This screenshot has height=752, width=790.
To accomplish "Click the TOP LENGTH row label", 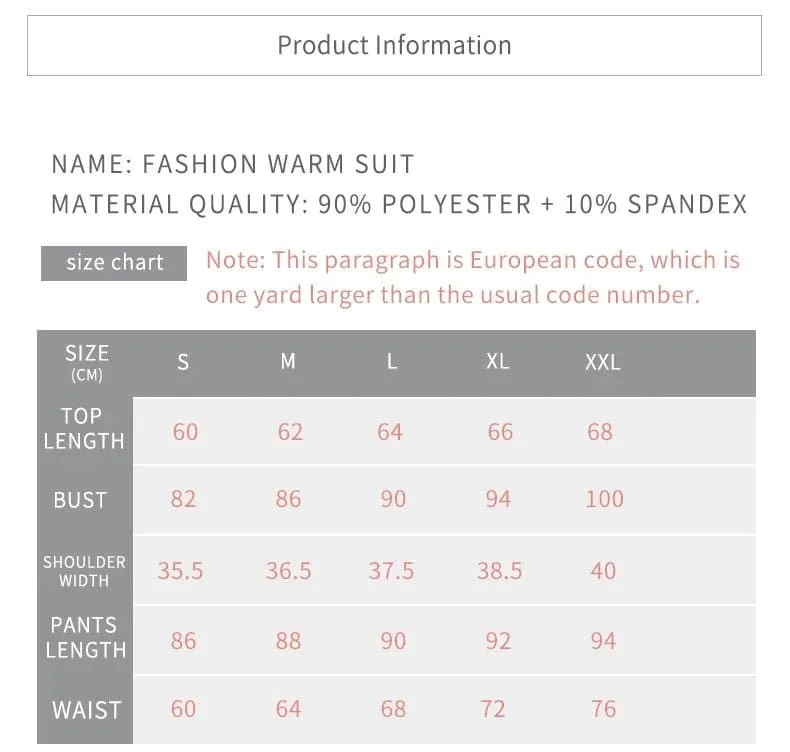I will pos(84,429).
